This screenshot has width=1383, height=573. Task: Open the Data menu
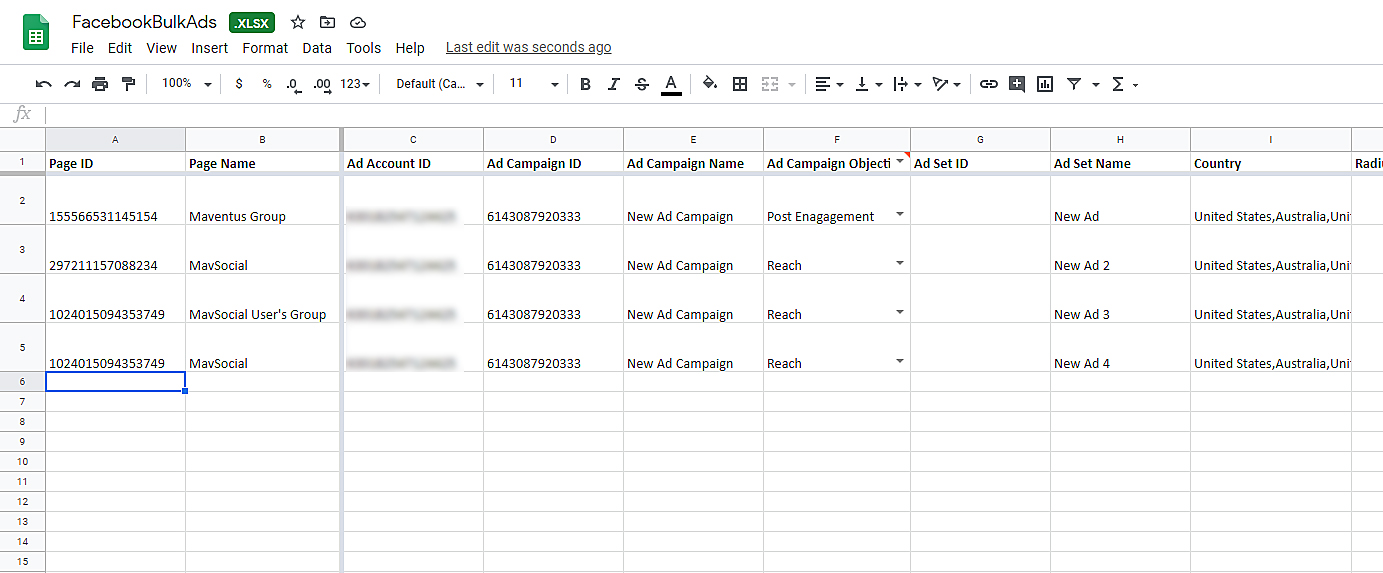click(x=317, y=47)
